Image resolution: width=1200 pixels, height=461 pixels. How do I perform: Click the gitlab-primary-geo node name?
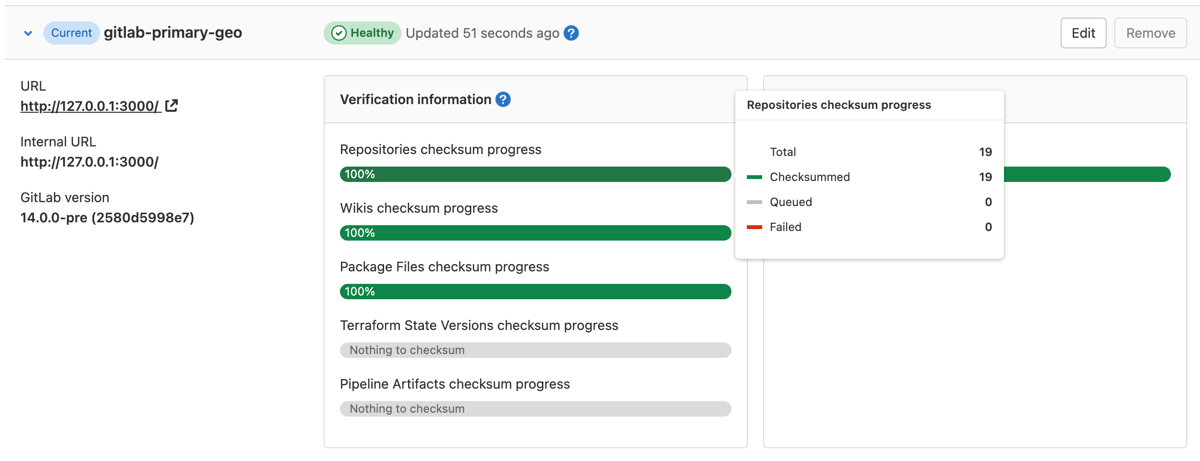(173, 33)
